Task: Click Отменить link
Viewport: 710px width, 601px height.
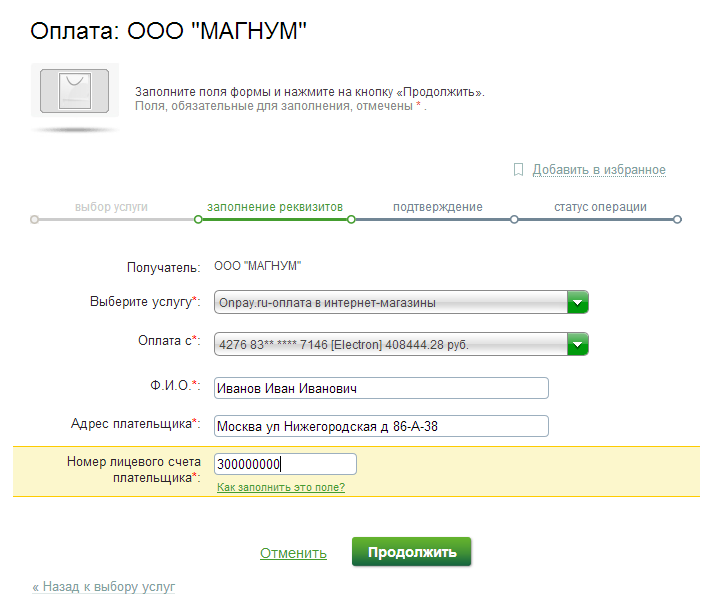Action: pos(293,553)
